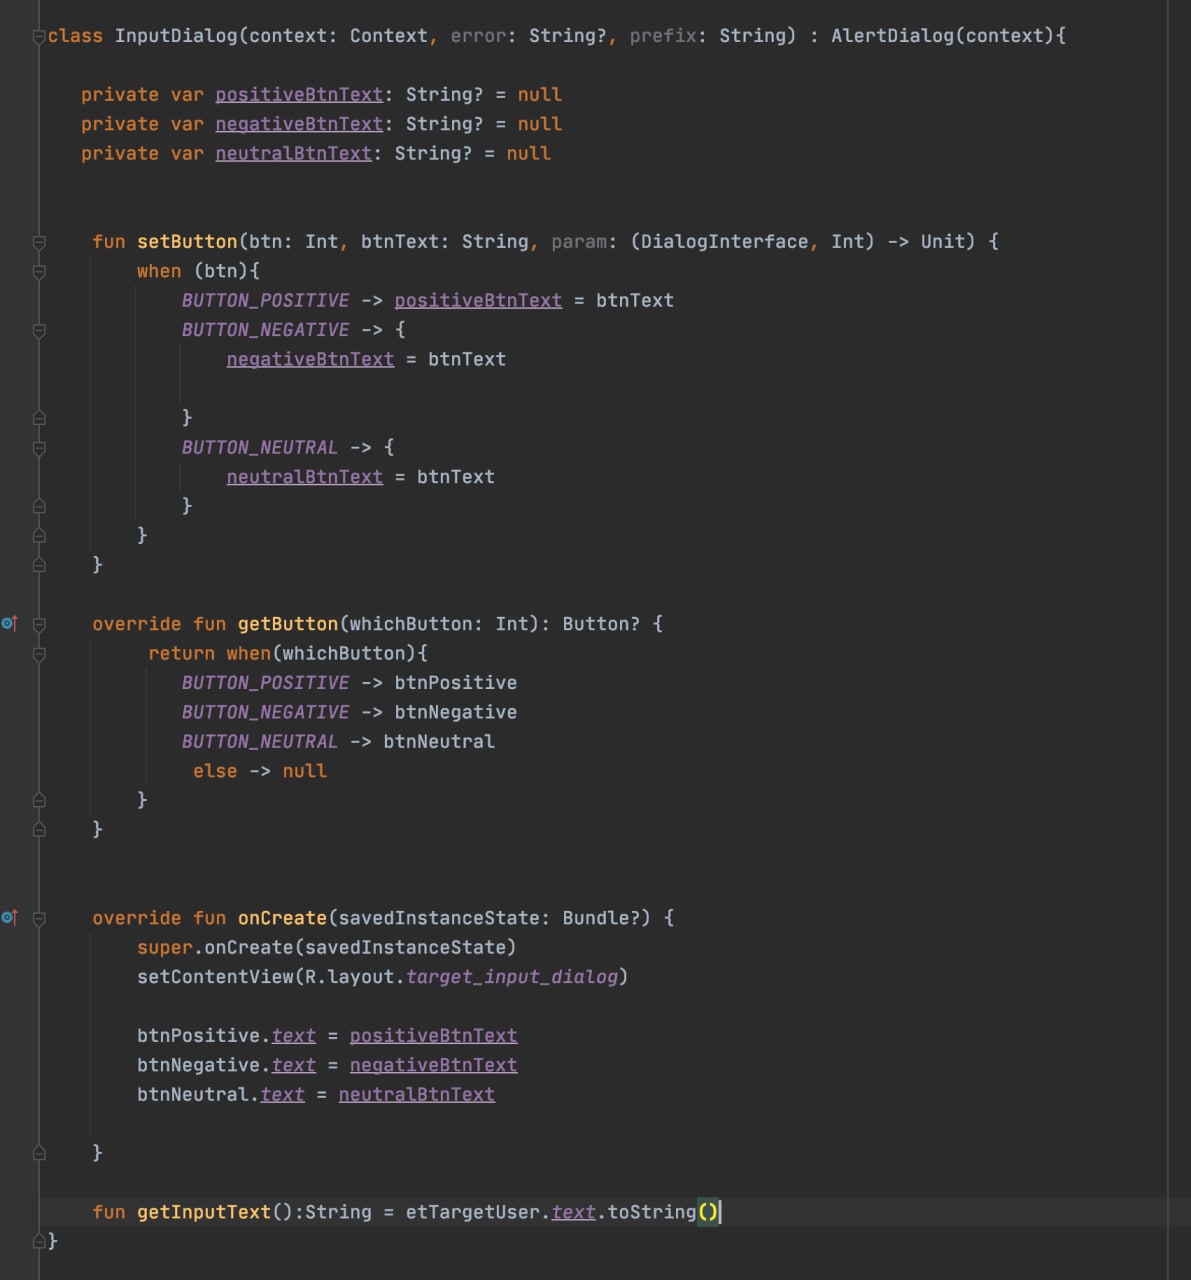Click 'btnNegative' in the getButton when block
This screenshot has width=1191, height=1280.
[x=456, y=712]
